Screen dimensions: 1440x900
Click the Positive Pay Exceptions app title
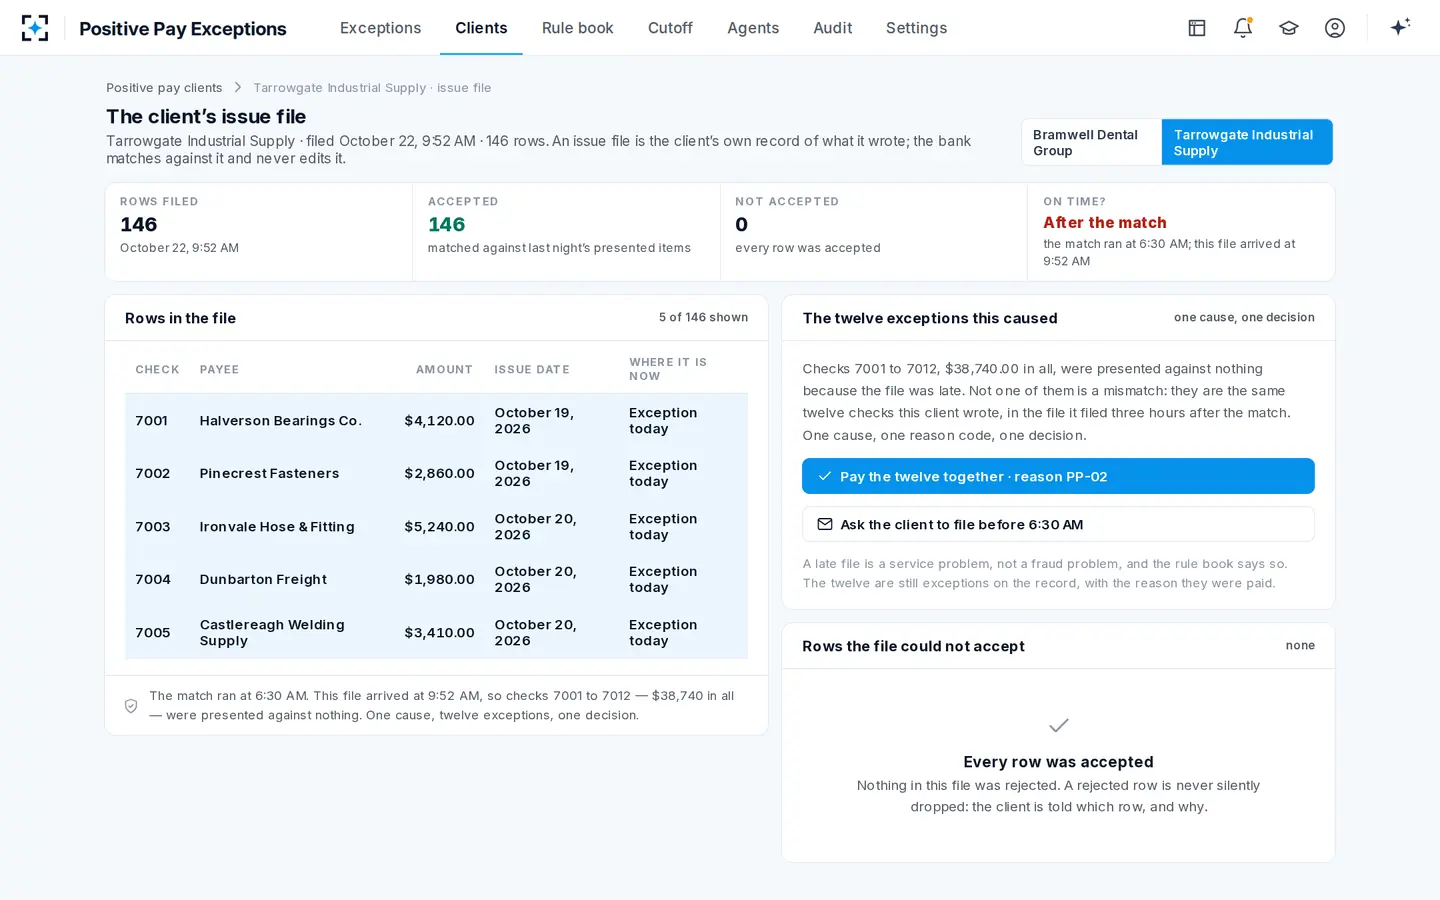click(183, 29)
